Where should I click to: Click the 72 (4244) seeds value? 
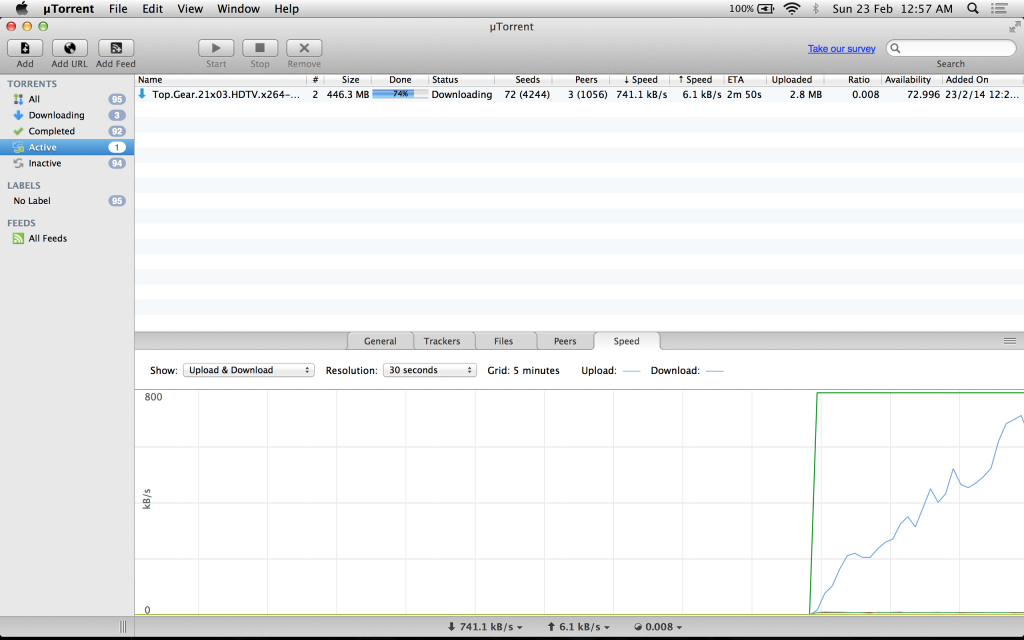coord(527,94)
